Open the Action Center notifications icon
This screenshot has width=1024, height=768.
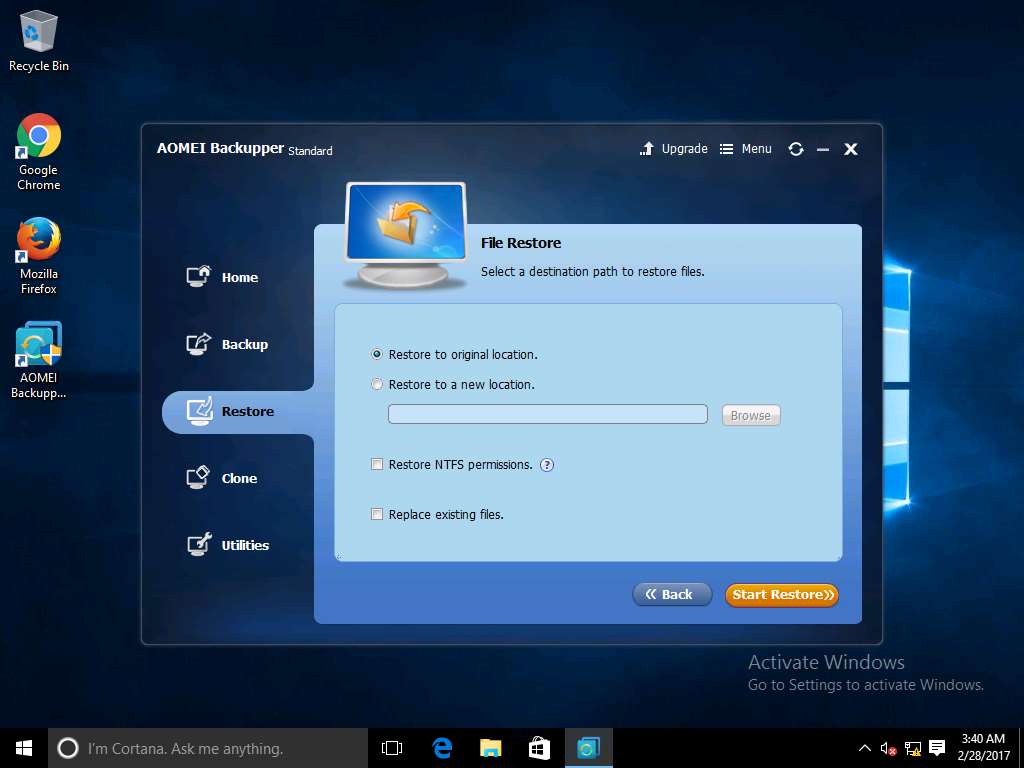click(x=937, y=748)
